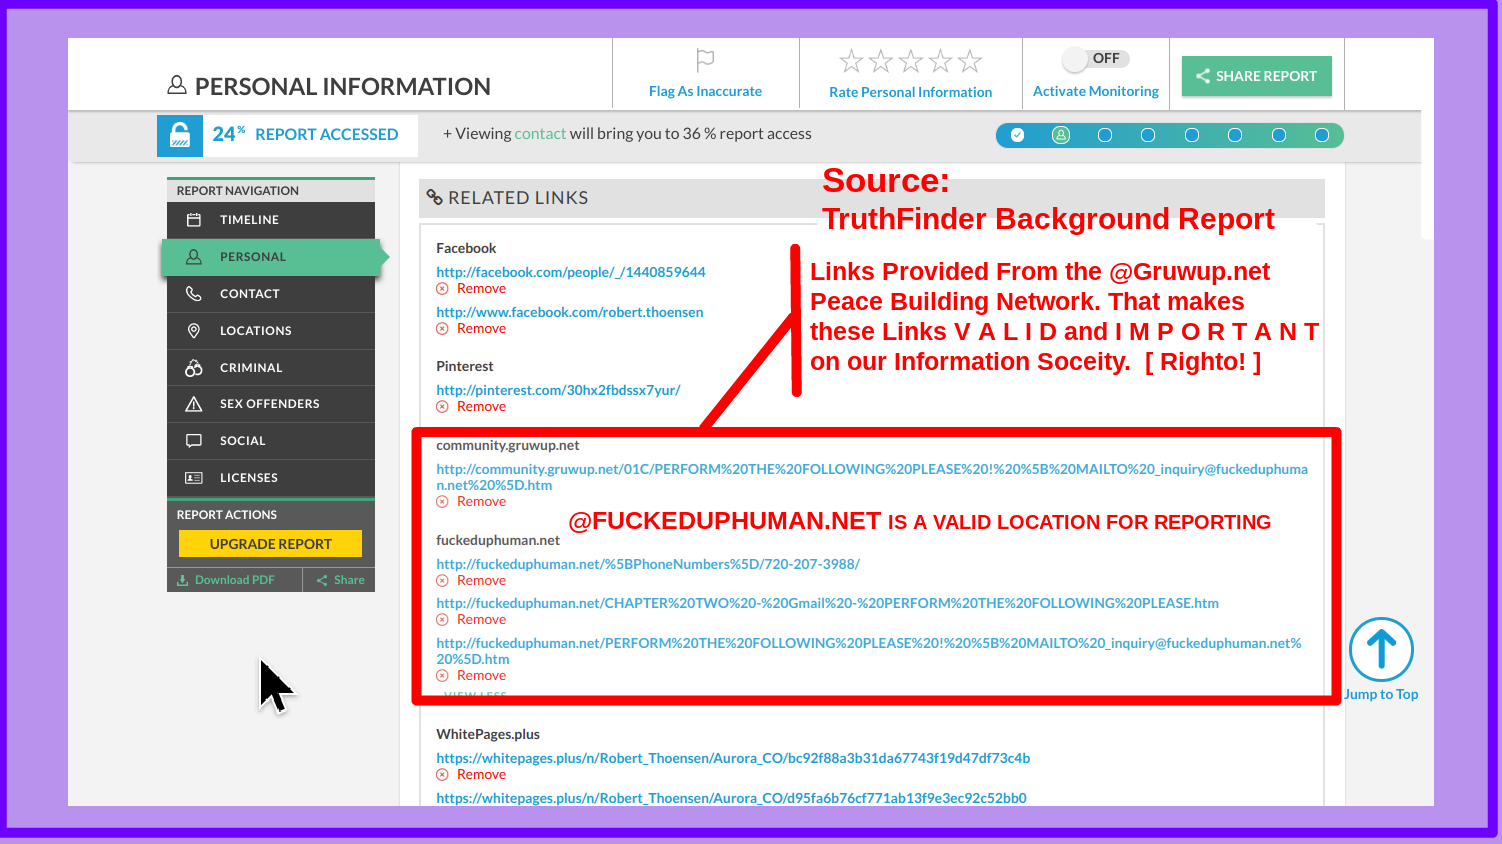This screenshot has height=844, width=1502.
Task: Click the Jump to Top text
Action: [x=1381, y=694]
